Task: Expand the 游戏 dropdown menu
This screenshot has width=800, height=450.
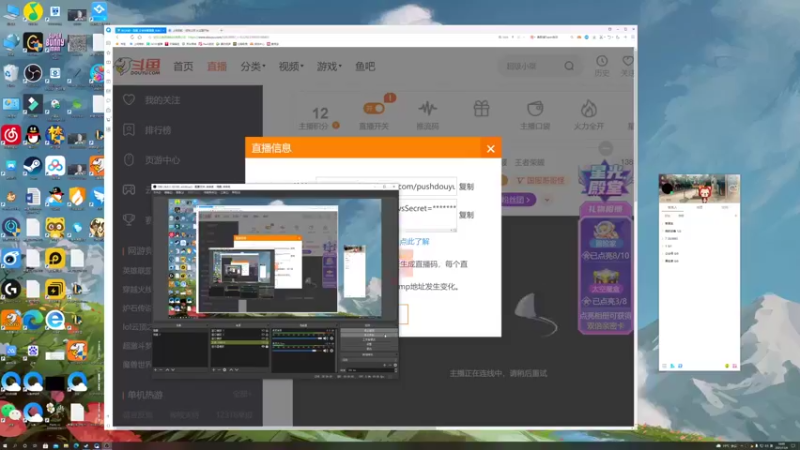Action: click(x=329, y=66)
